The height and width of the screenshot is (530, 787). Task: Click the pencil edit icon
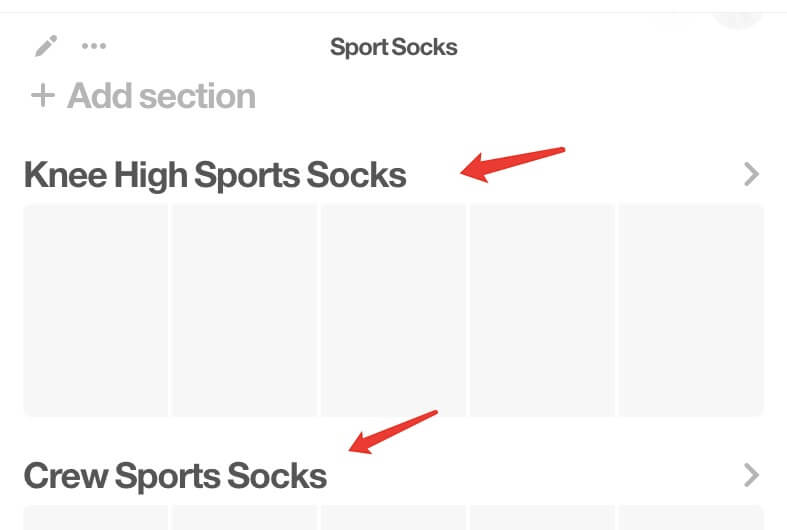46,46
